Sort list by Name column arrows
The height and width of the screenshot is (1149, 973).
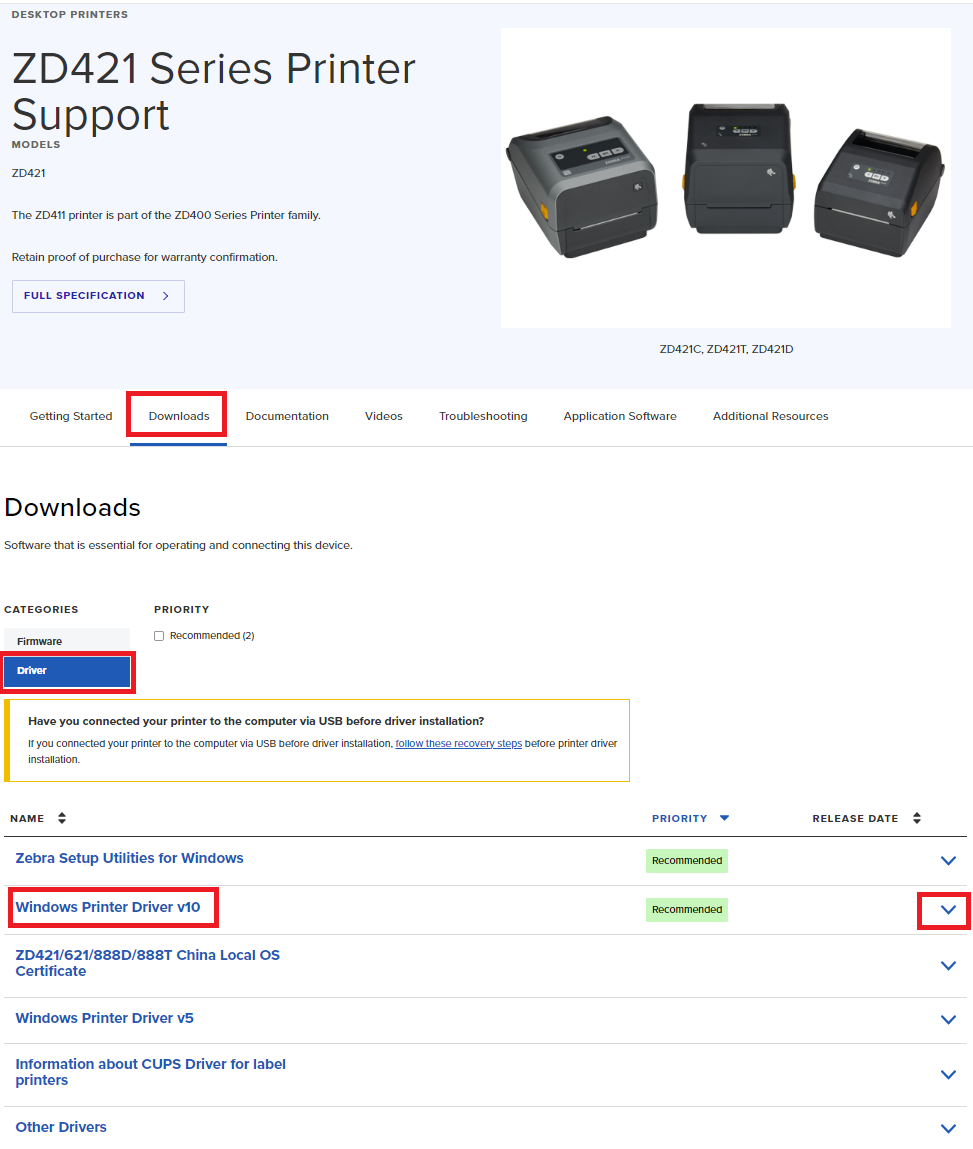click(62, 818)
